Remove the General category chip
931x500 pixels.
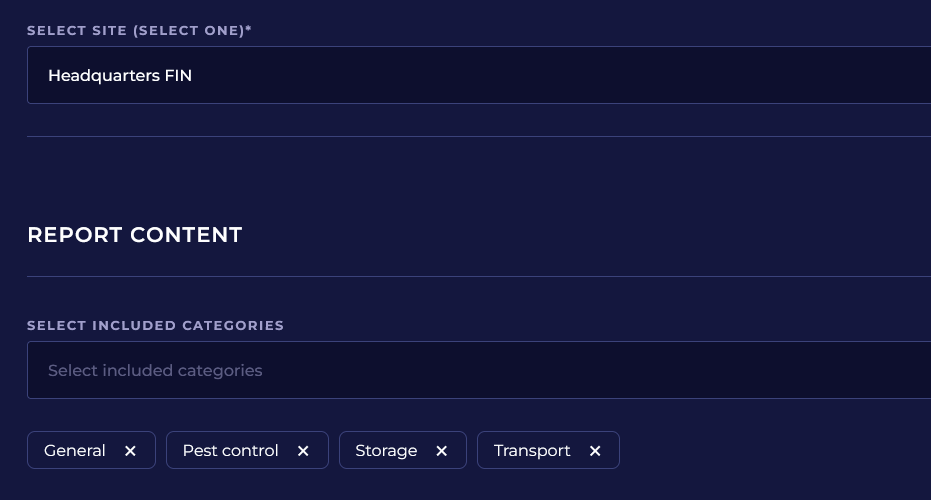pos(130,451)
